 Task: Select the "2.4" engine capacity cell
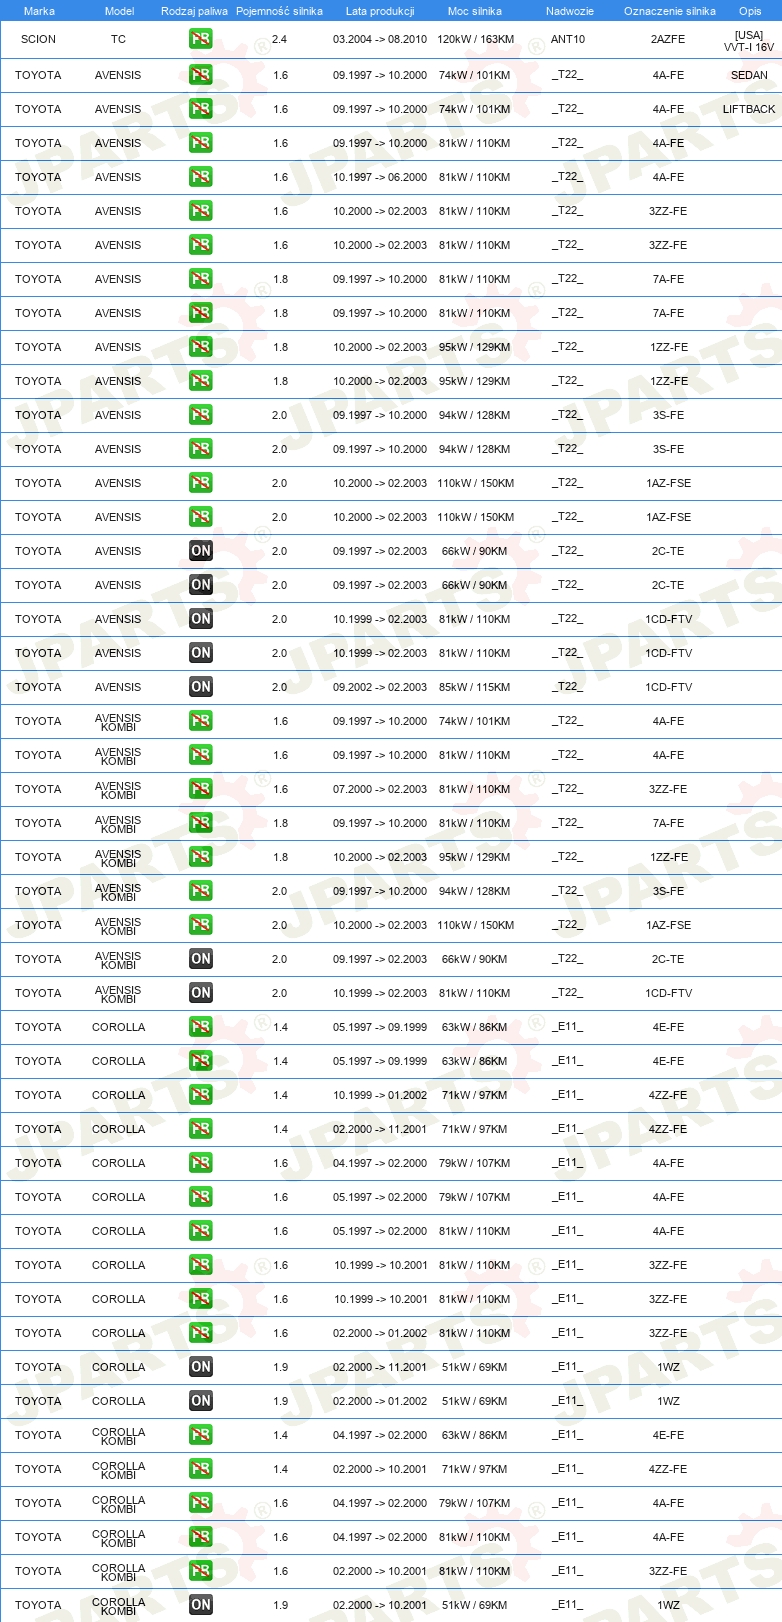279,39
